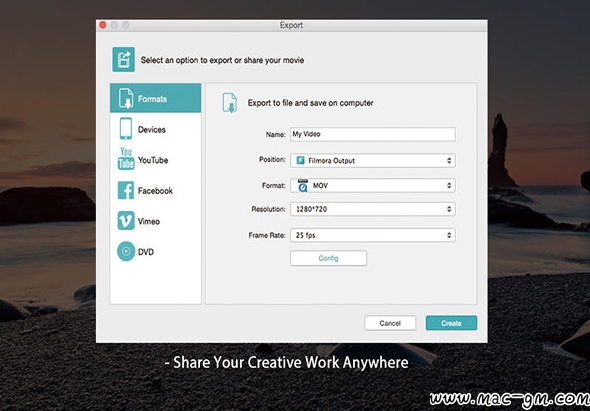Click the Filmora Output folder icon

(300, 160)
